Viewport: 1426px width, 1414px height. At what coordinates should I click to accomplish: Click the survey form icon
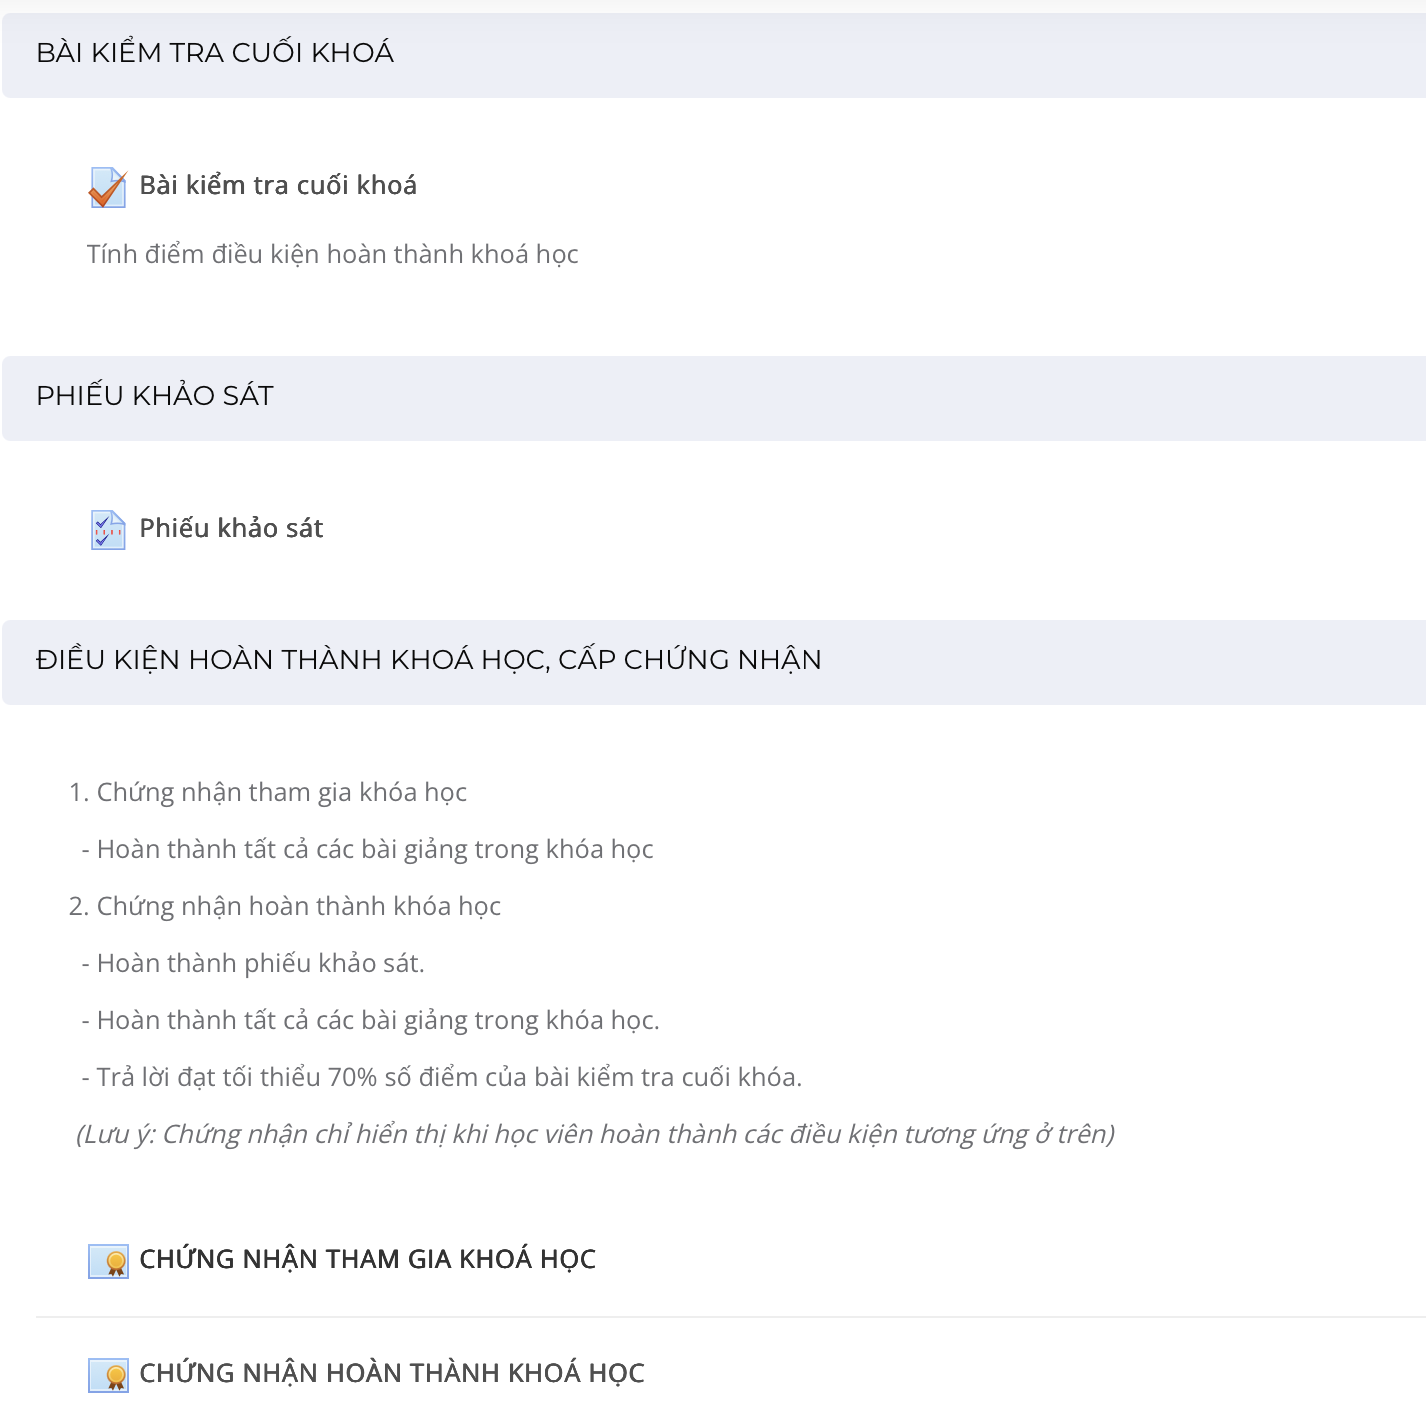point(108,530)
